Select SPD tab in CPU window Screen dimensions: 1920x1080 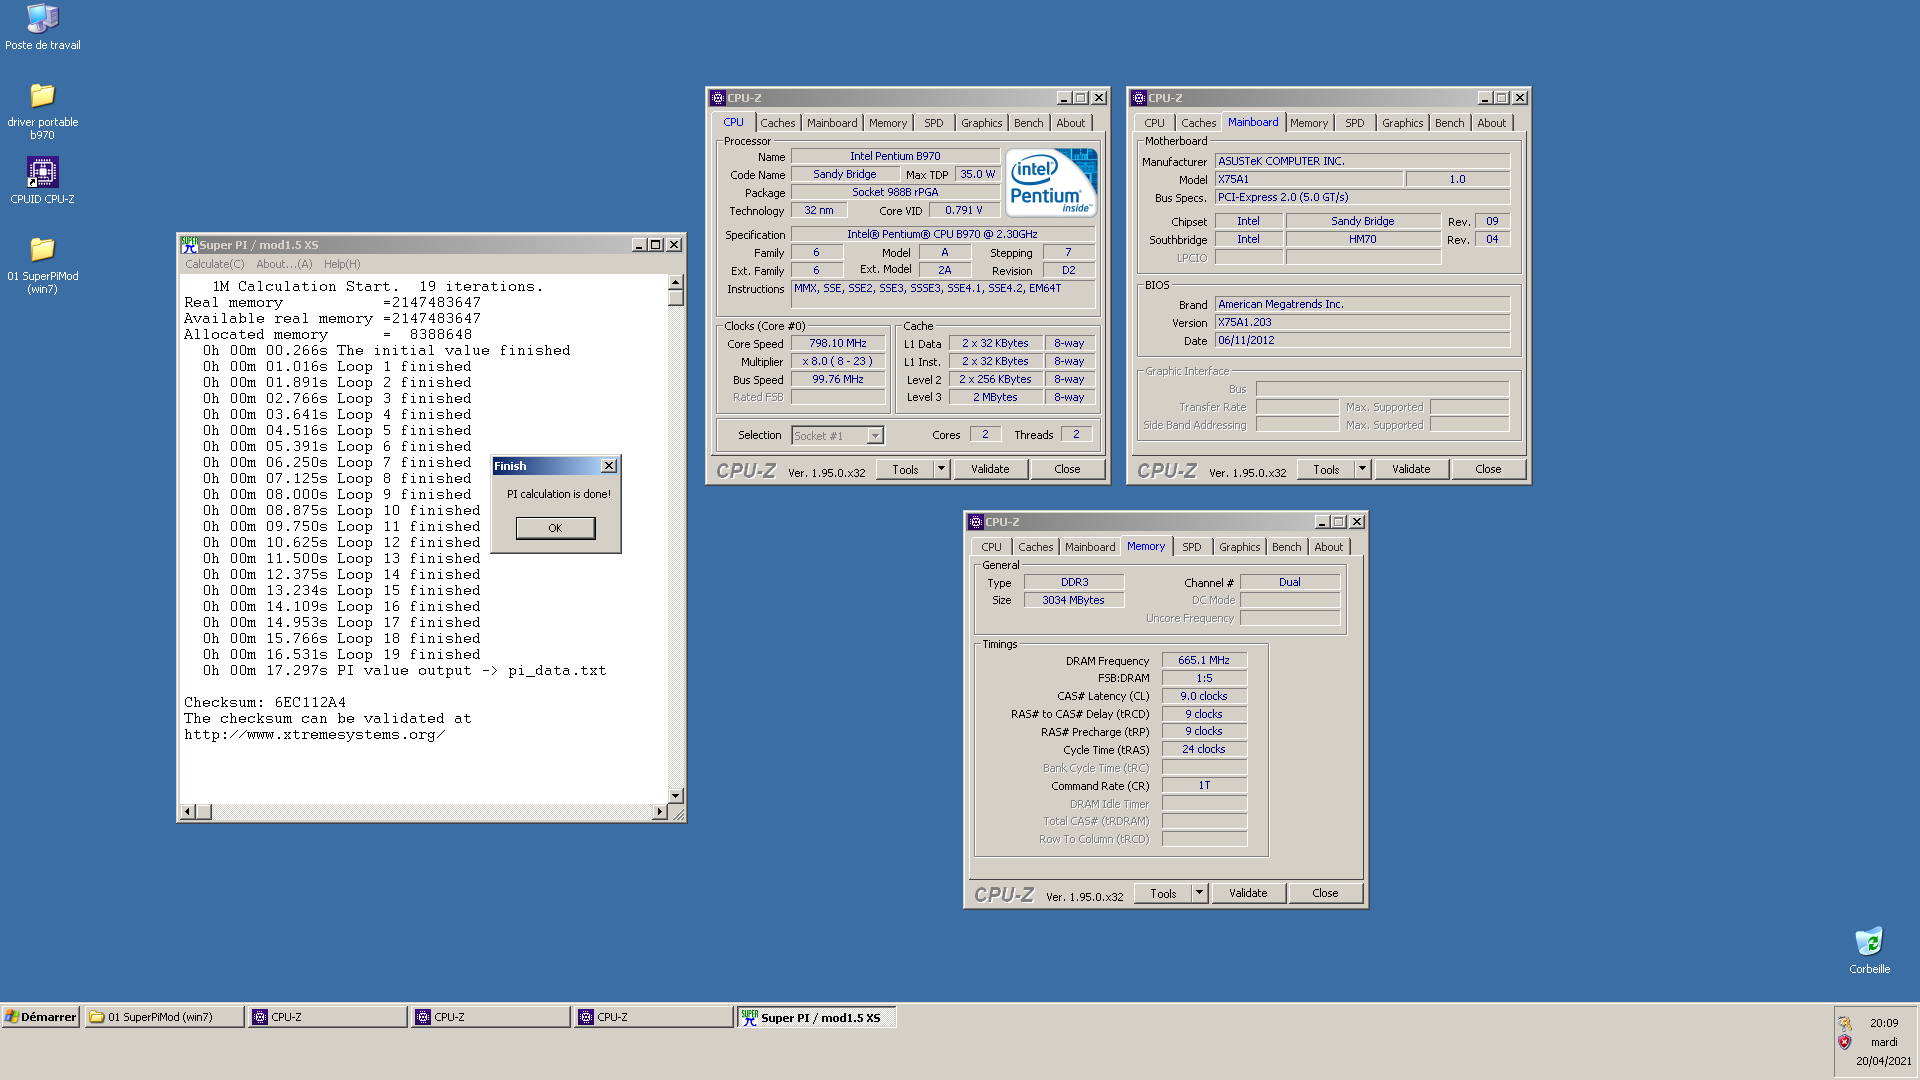[x=933, y=123]
